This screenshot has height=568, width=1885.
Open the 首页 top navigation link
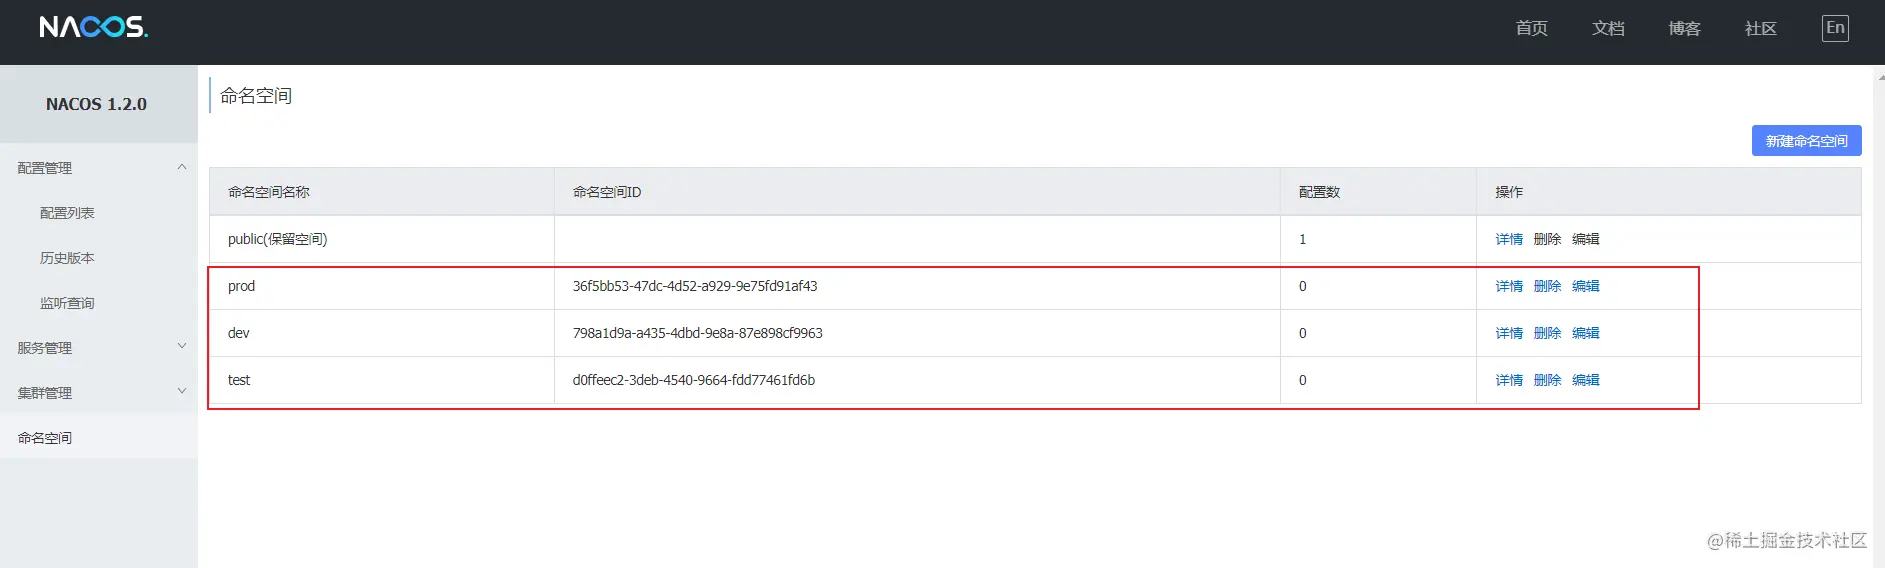click(x=1531, y=28)
